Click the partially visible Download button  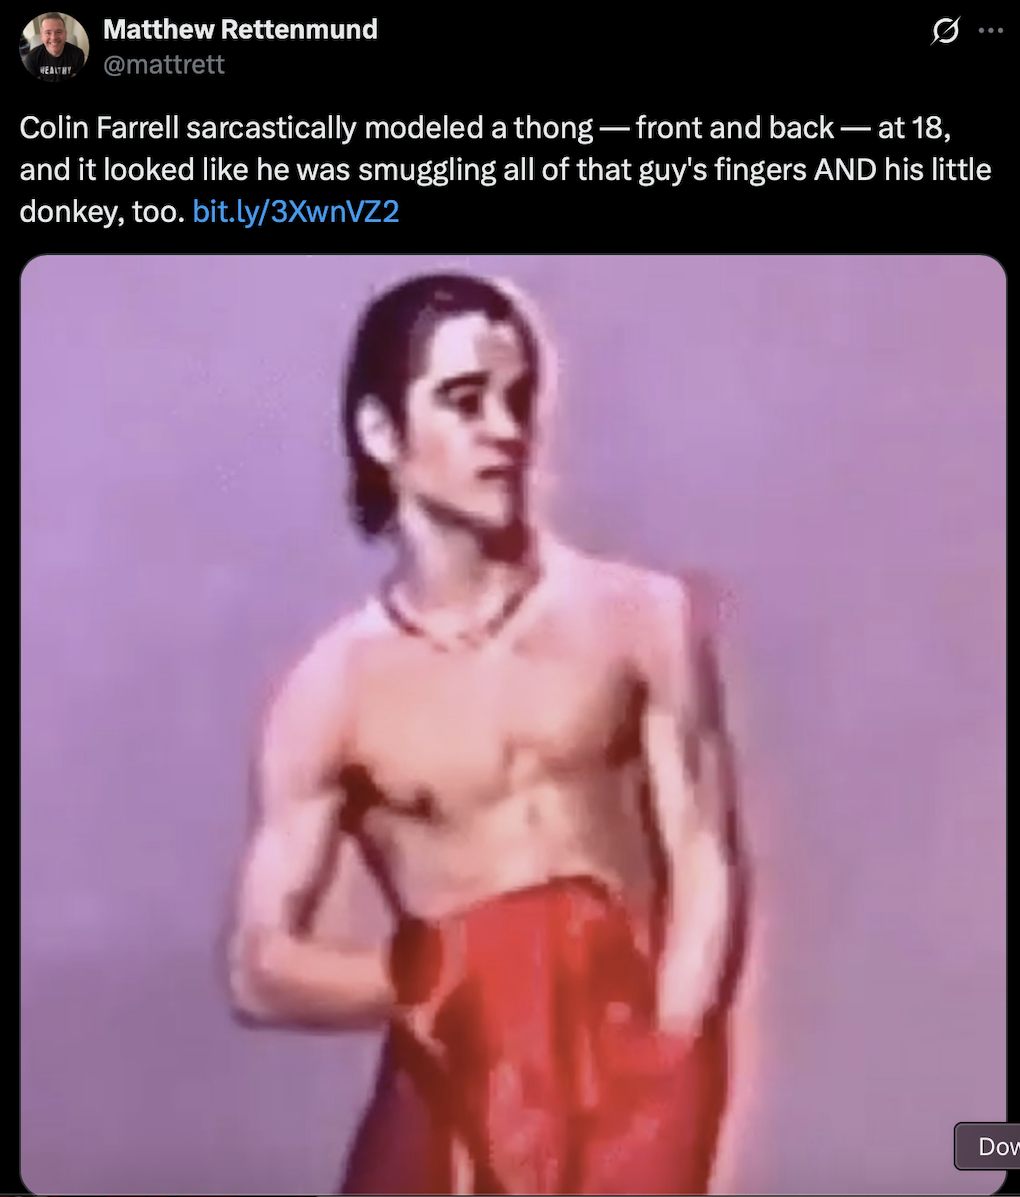point(987,1145)
